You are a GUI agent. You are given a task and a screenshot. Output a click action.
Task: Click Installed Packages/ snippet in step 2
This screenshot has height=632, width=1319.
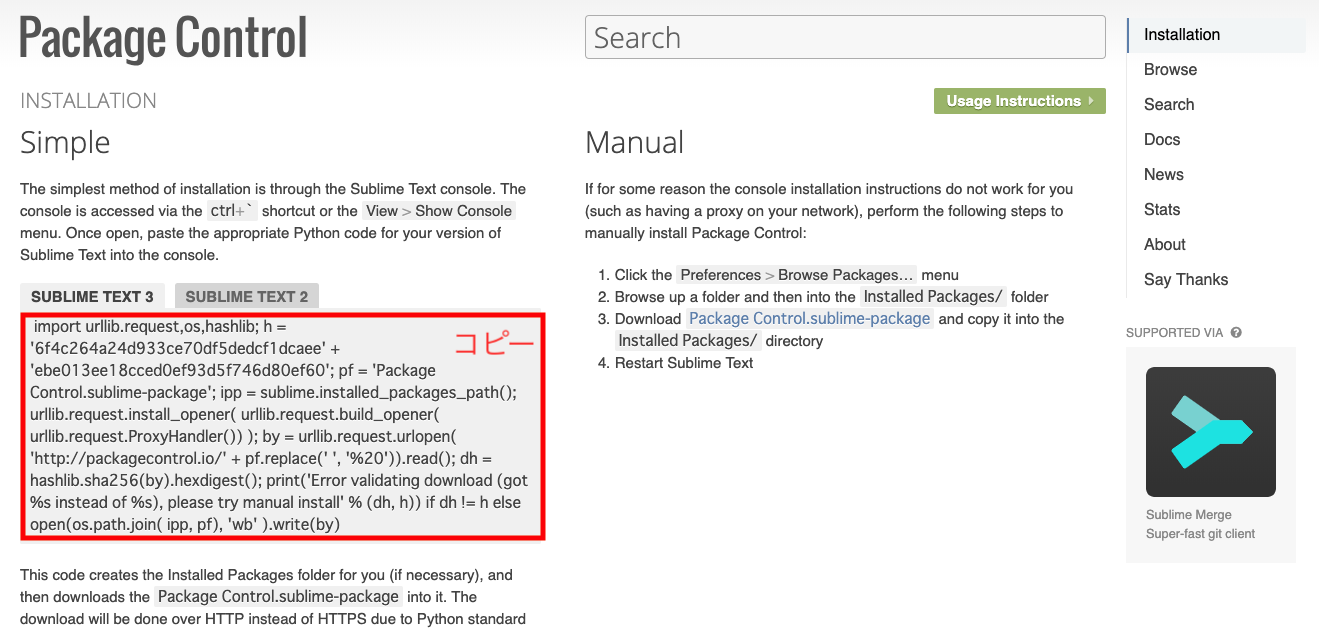[x=933, y=297]
